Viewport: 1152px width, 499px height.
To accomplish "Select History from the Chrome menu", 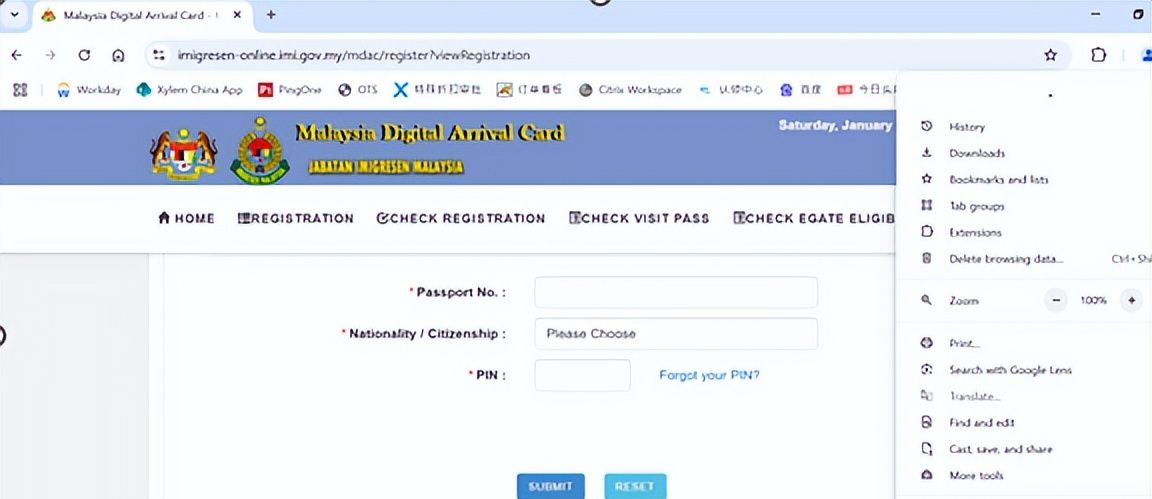I will point(966,127).
